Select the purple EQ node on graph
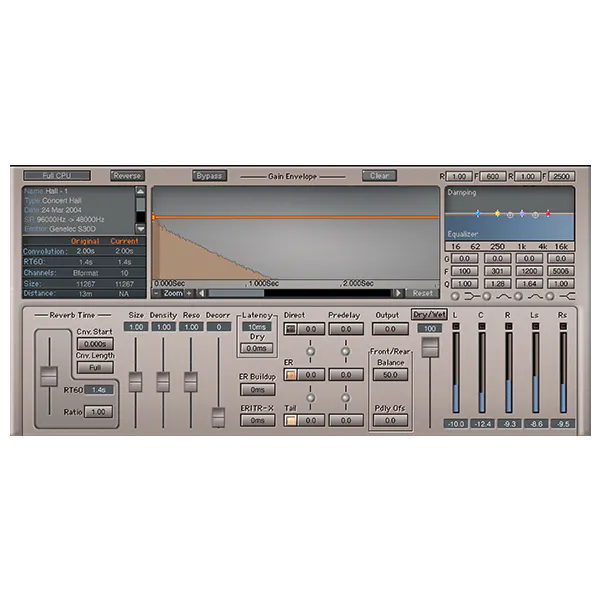The width and height of the screenshot is (600, 600). (x=522, y=214)
